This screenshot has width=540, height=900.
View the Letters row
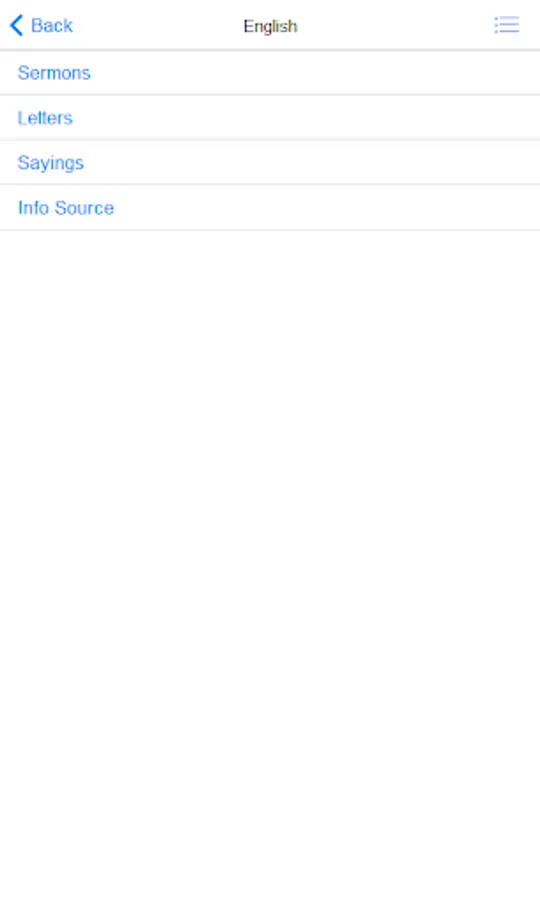click(x=270, y=118)
